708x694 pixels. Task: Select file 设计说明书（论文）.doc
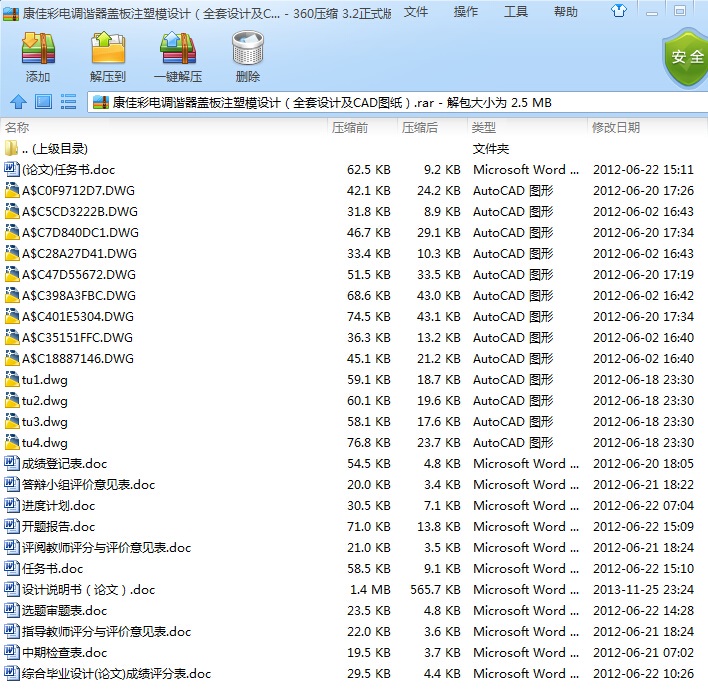[x=354, y=589]
